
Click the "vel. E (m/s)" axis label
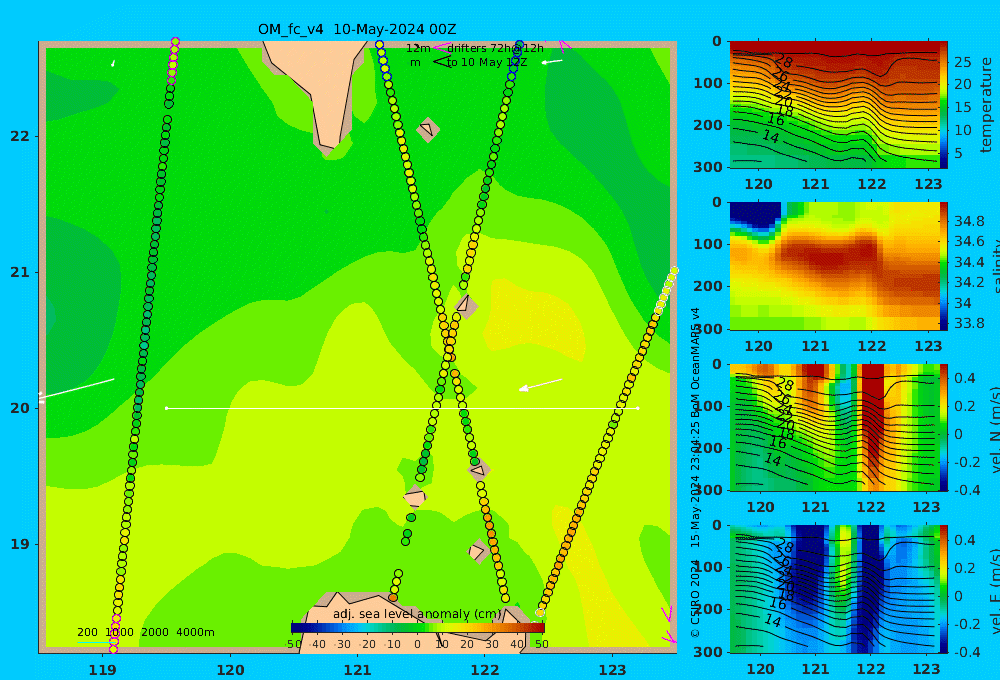(x=994, y=591)
